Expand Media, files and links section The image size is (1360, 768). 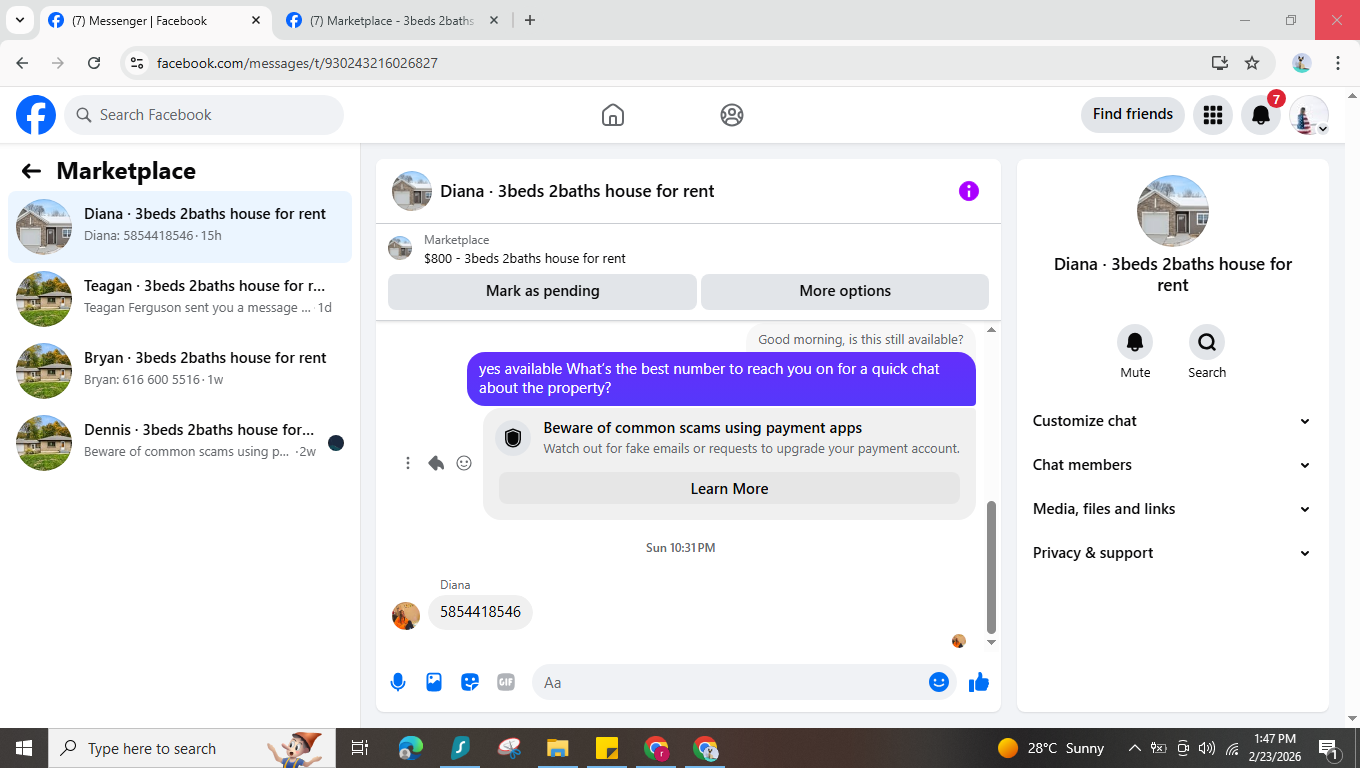click(x=1172, y=509)
